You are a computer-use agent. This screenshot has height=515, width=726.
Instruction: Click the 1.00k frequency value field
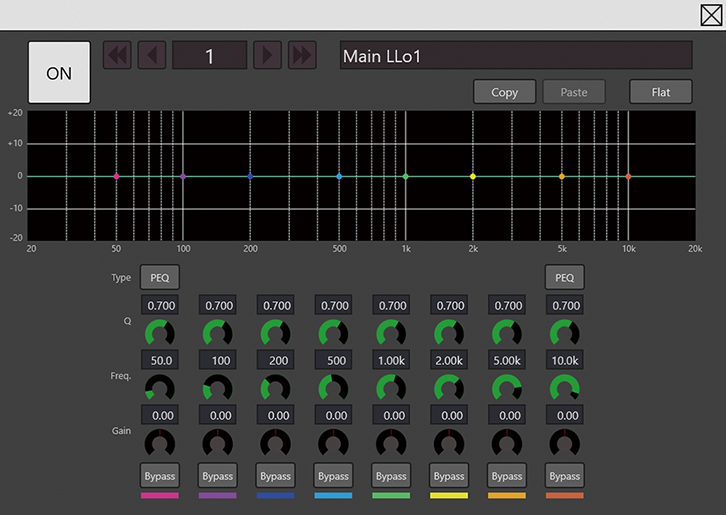(392, 359)
